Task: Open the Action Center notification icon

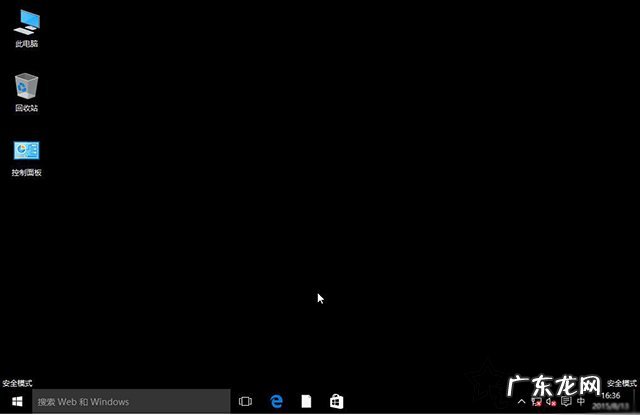Action: pos(566,402)
